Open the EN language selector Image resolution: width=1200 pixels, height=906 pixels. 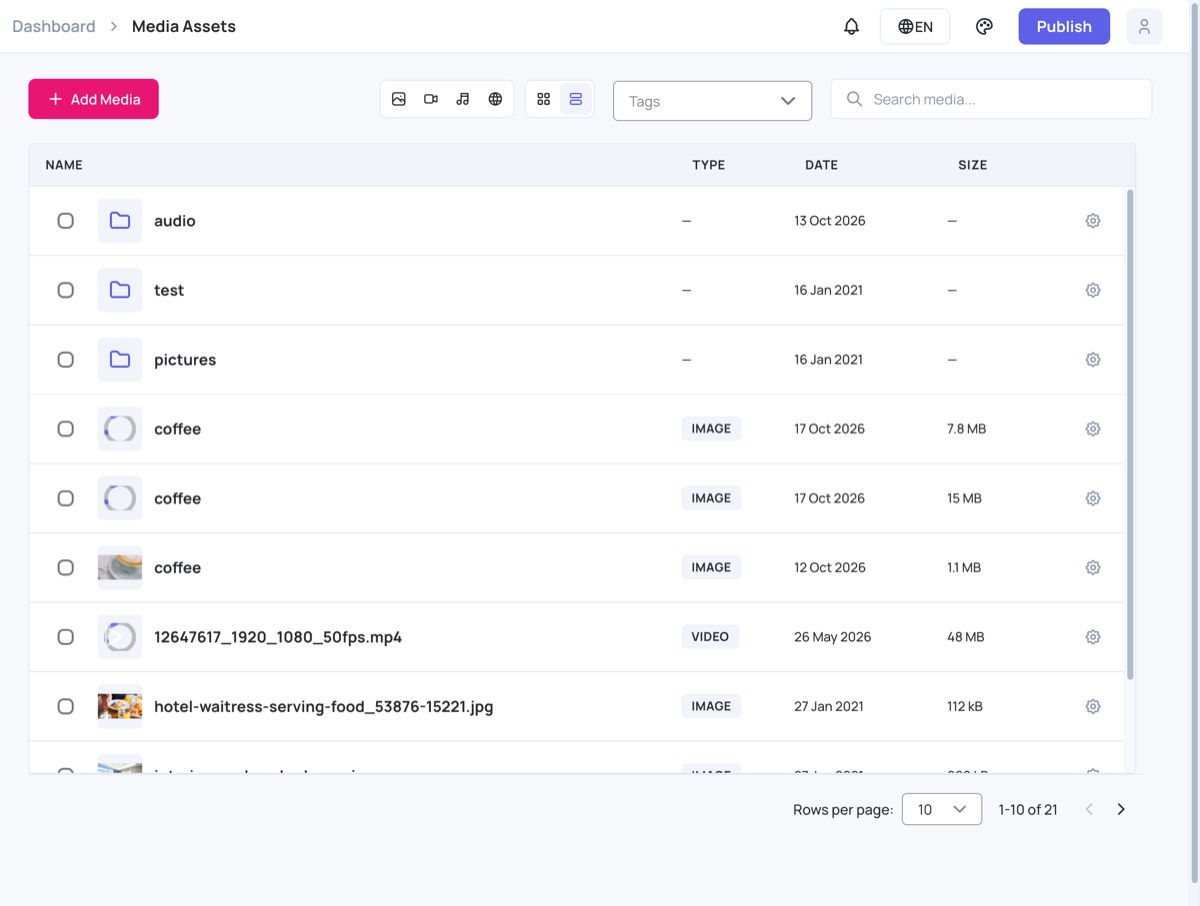click(x=915, y=27)
